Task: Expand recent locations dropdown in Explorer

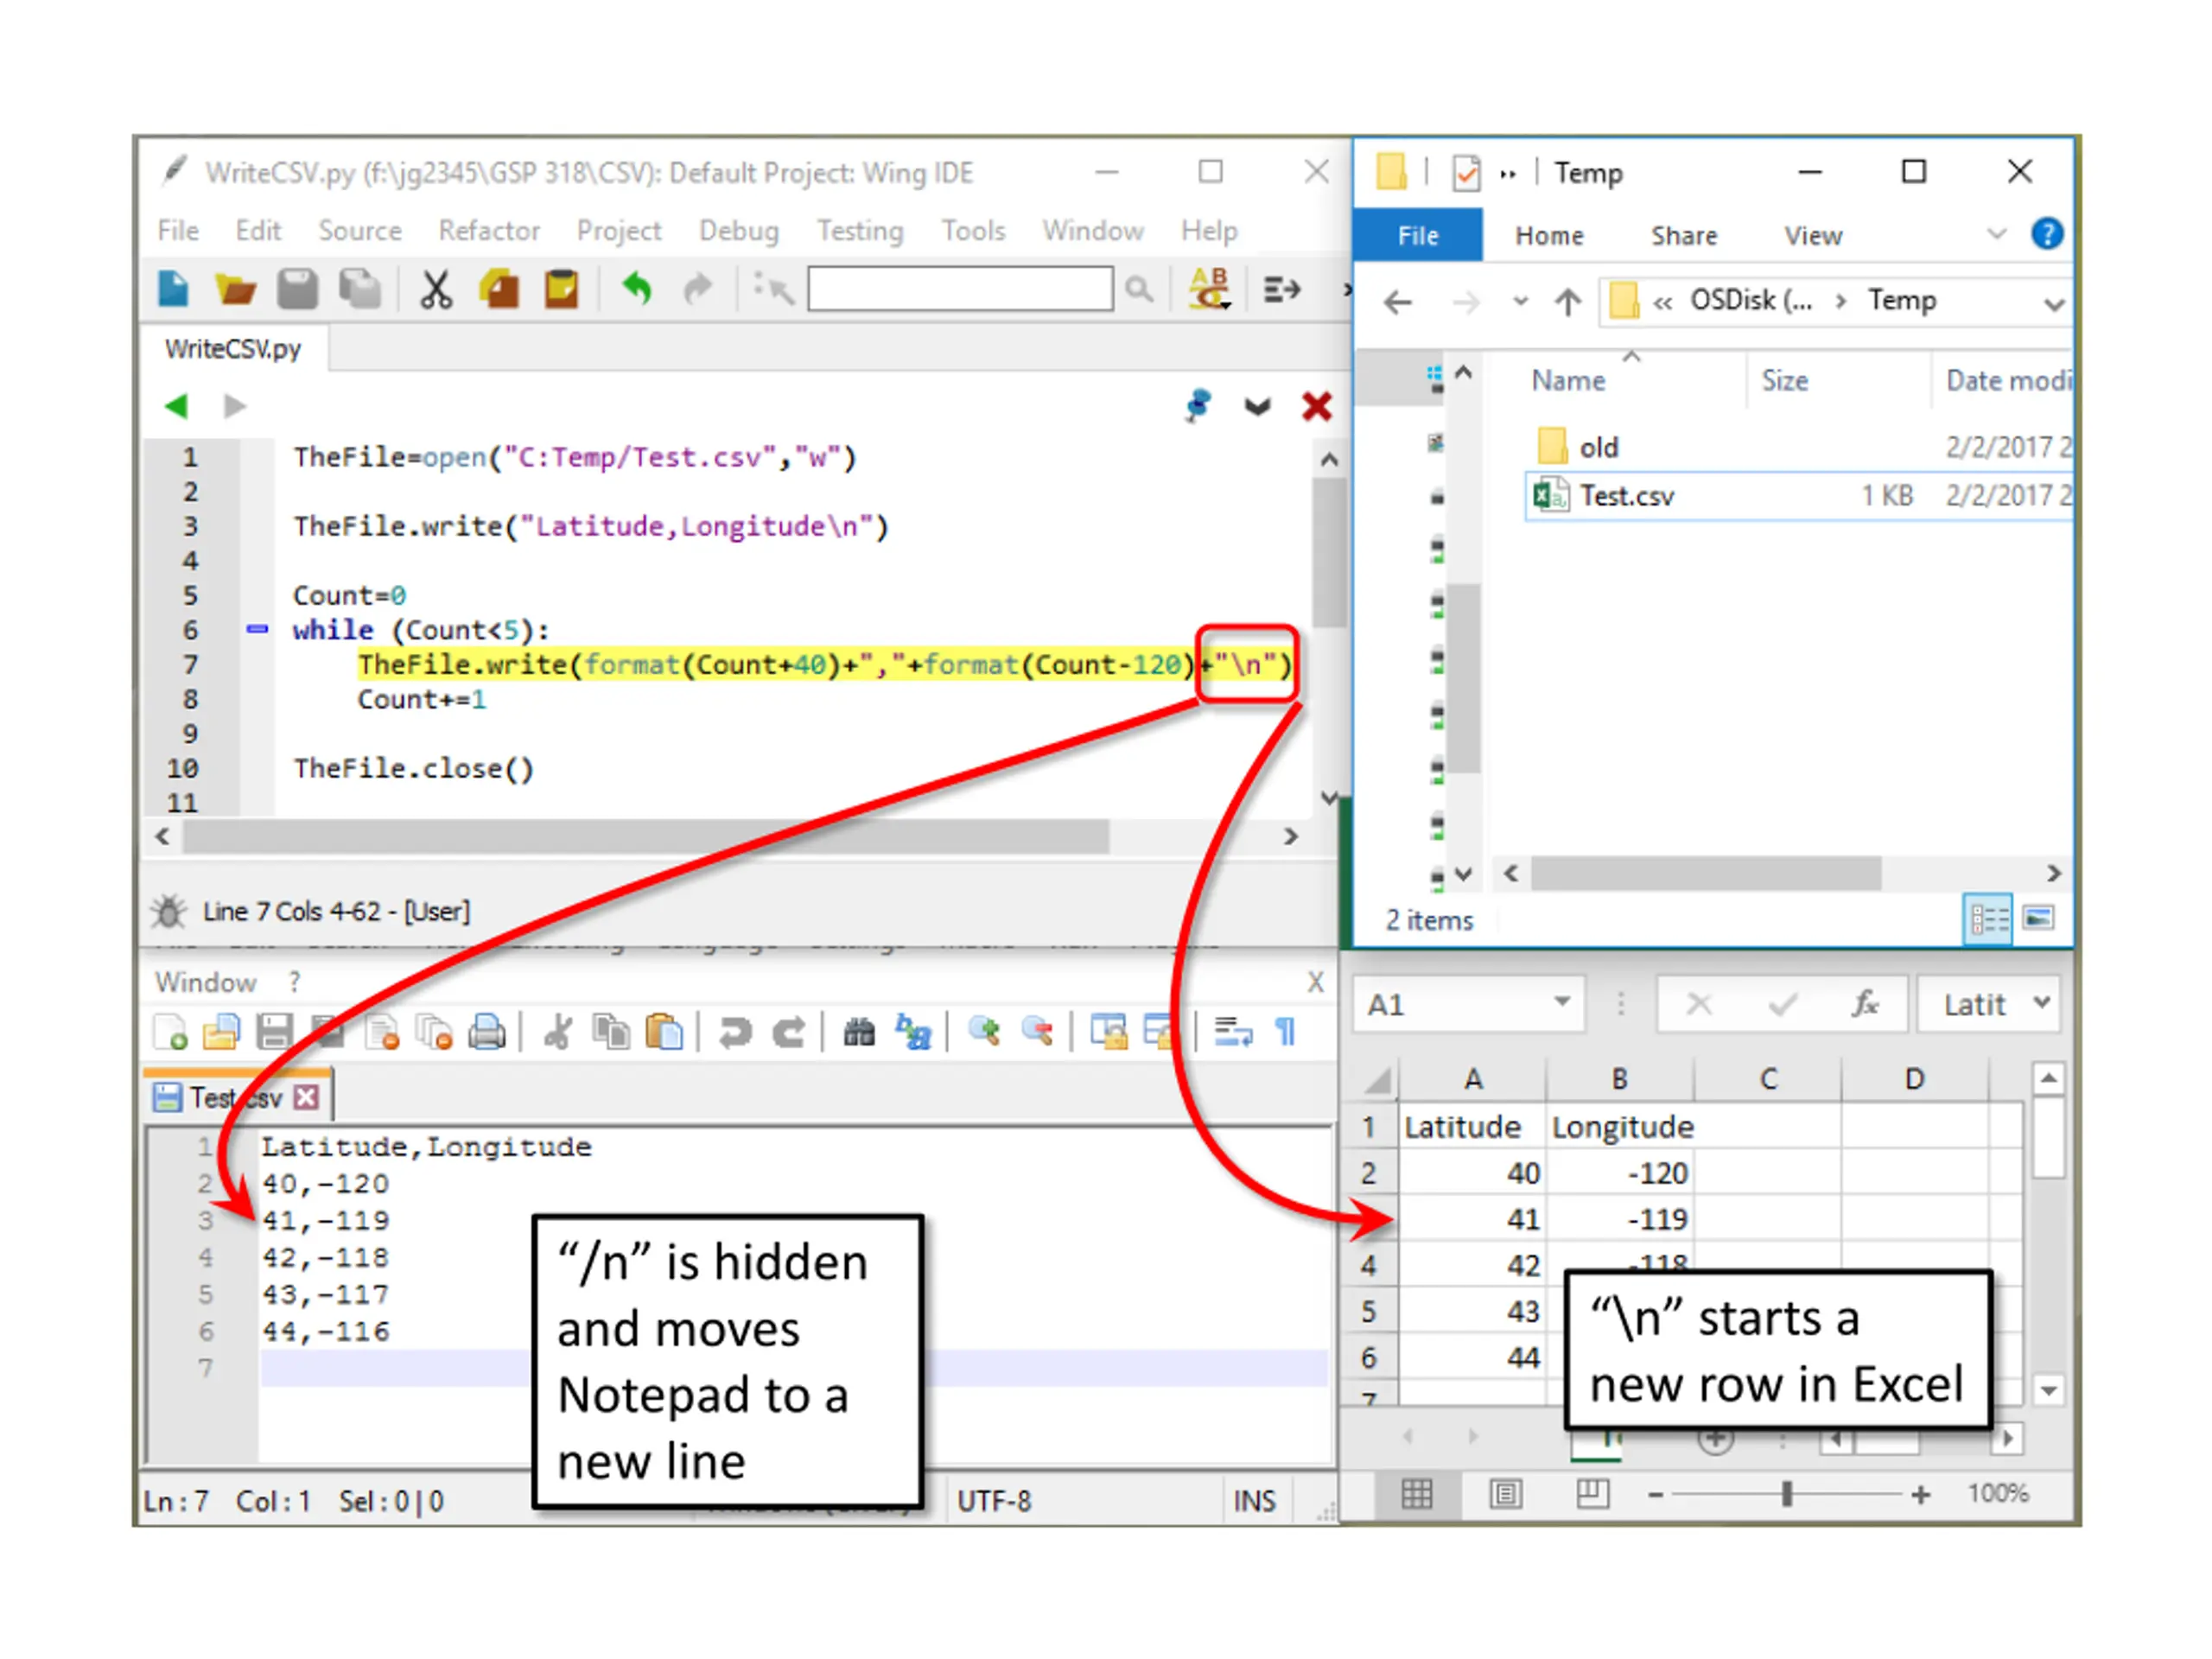Action: tap(1521, 301)
